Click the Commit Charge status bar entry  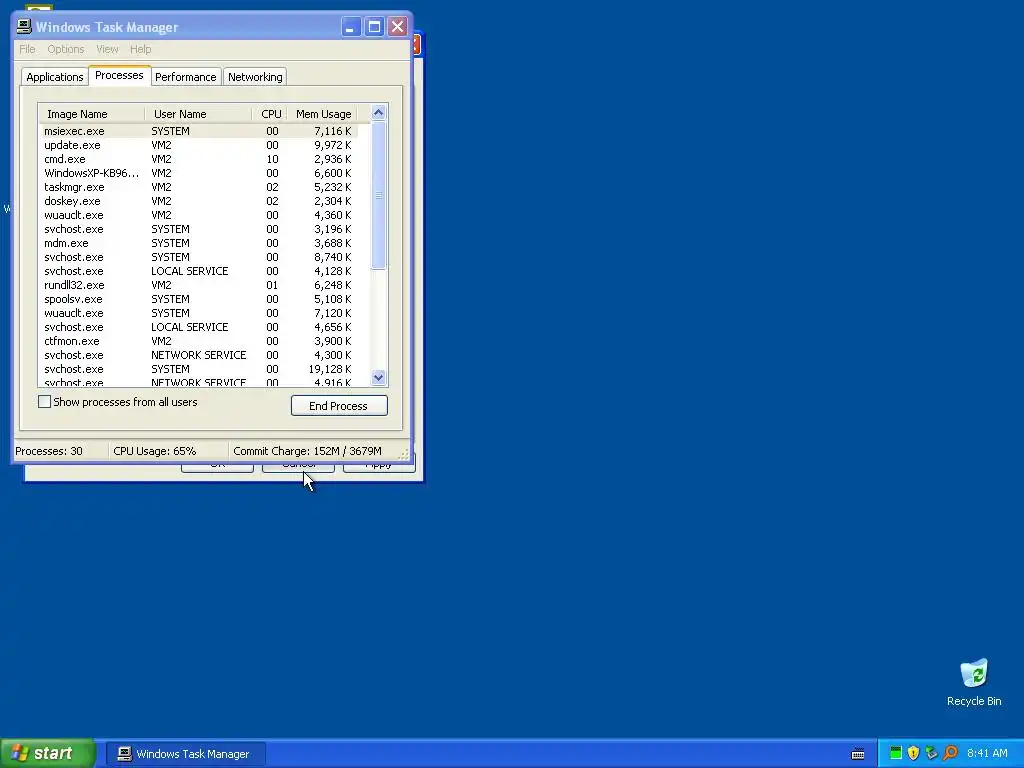(x=313, y=451)
